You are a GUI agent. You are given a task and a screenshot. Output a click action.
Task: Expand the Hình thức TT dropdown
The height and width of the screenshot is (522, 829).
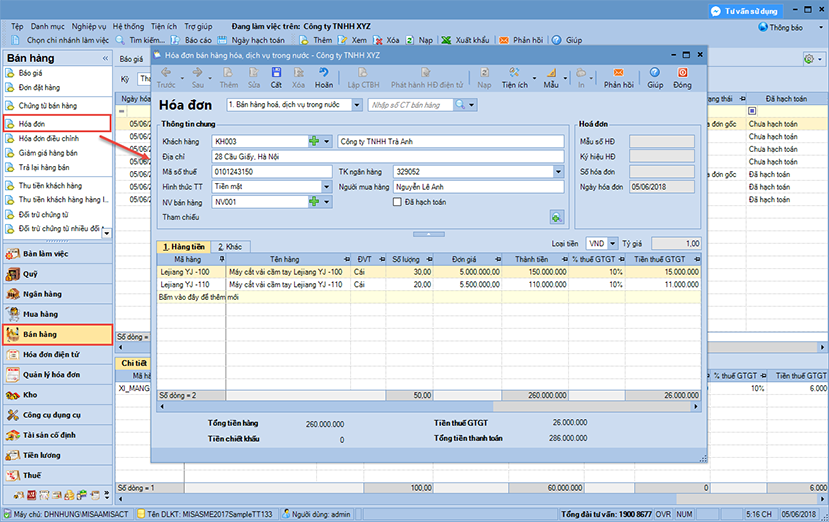point(327,186)
